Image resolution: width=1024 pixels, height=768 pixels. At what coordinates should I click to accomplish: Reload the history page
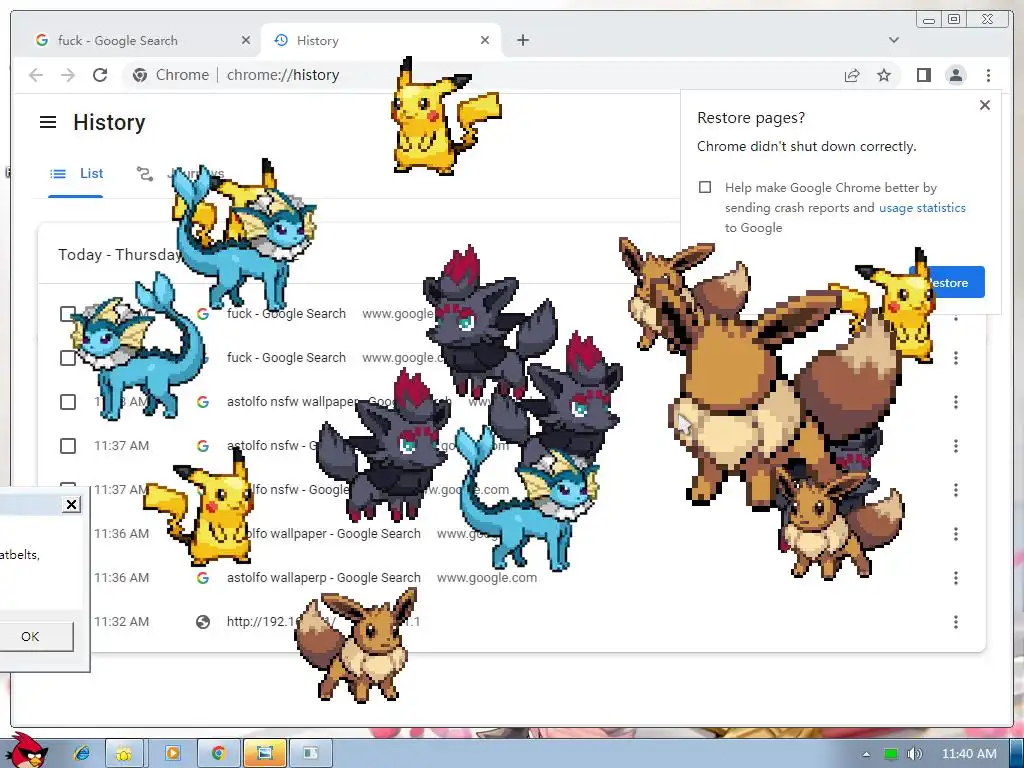tap(100, 75)
